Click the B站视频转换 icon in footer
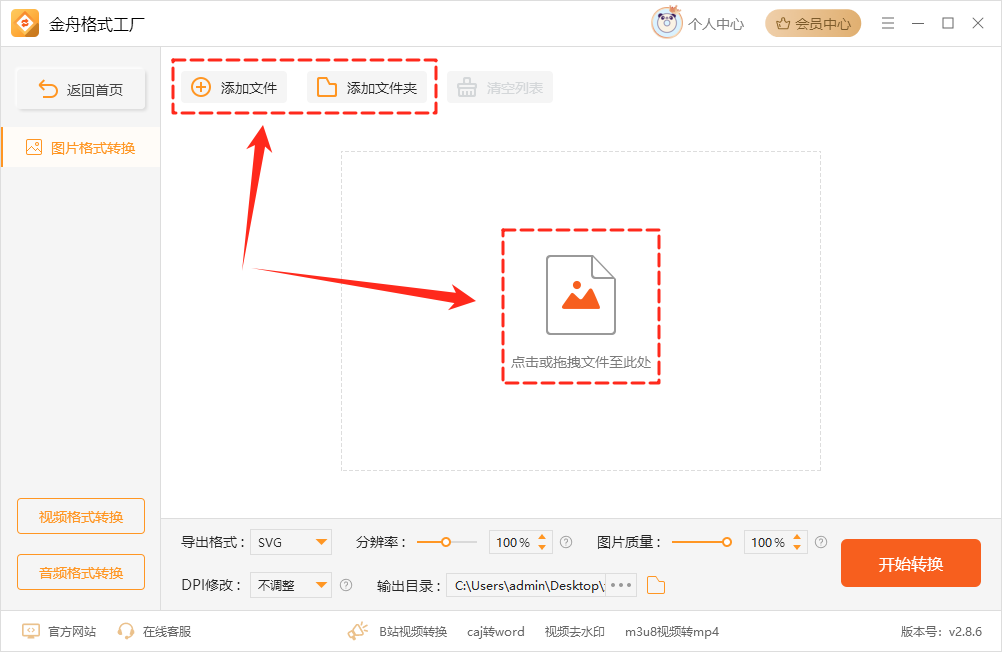This screenshot has height=652, width=1002. [x=358, y=631]
